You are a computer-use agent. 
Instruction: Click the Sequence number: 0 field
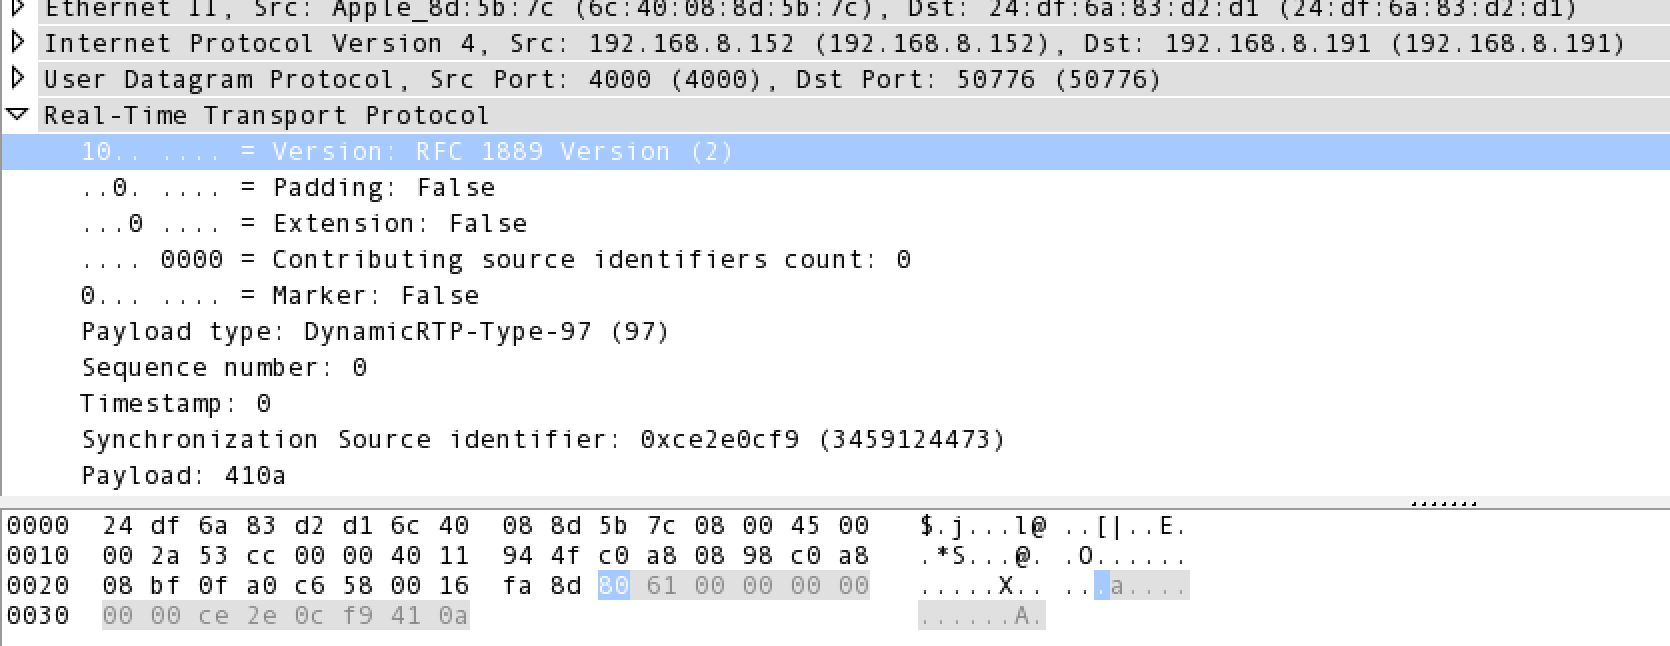tap(224, 368)
